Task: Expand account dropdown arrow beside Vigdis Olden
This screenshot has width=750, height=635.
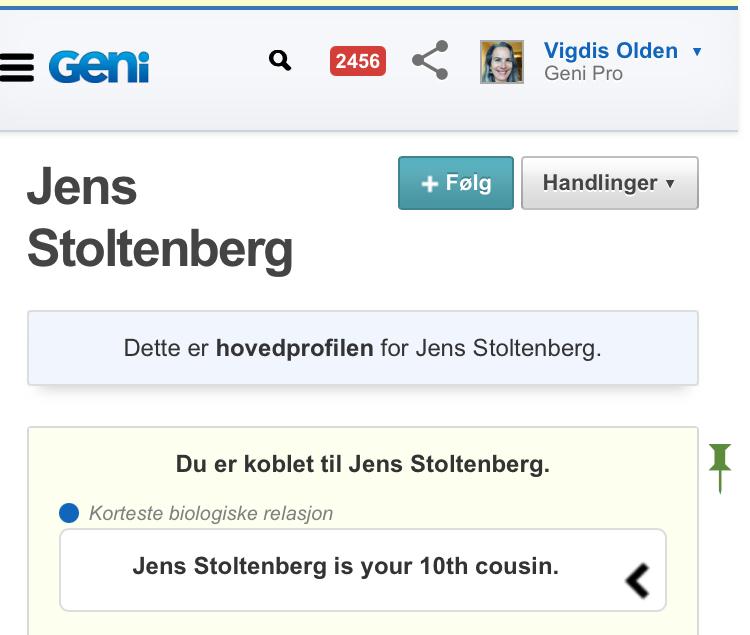Action: (697, 52)
